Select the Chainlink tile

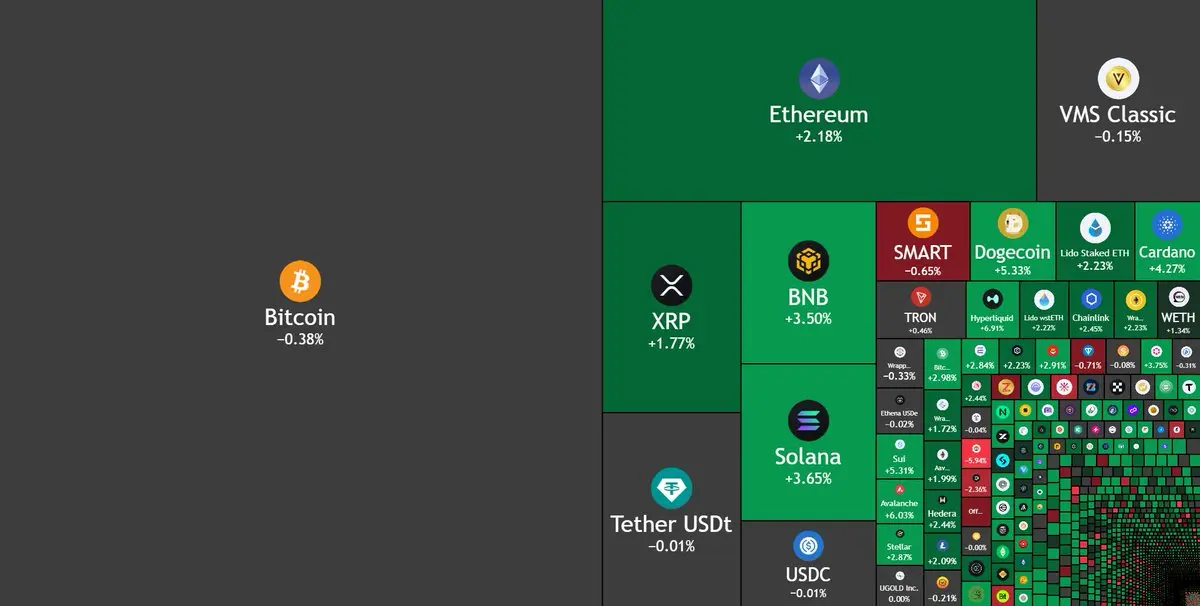pyautogui.click(x=1091, y=309)
